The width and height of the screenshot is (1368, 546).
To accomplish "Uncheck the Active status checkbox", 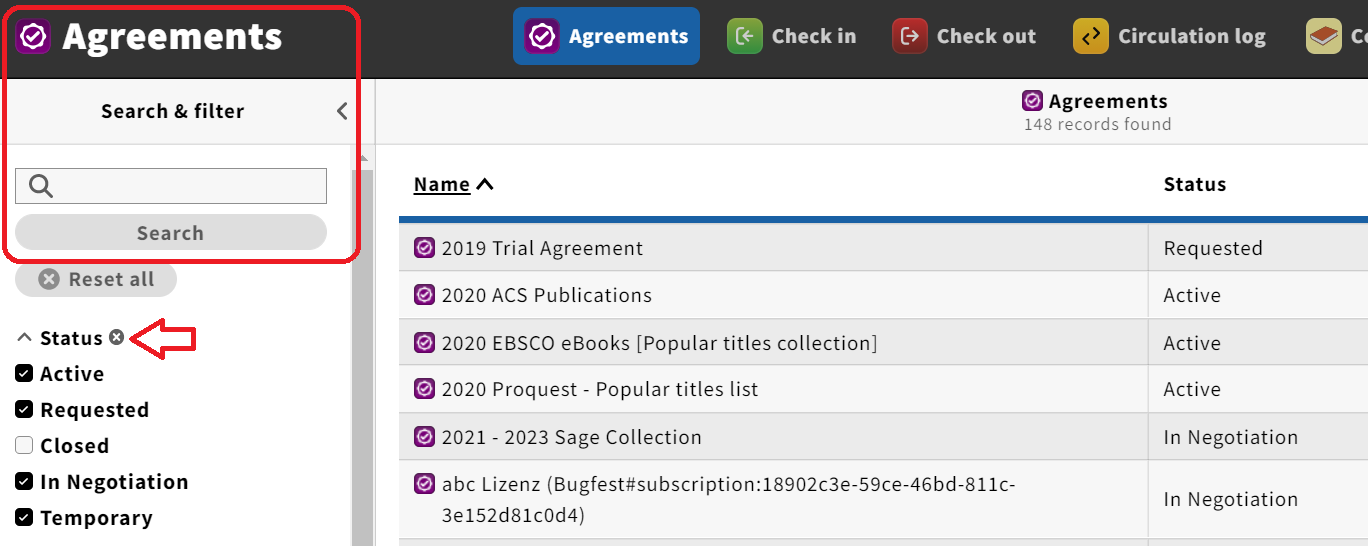I will point(25,373).
